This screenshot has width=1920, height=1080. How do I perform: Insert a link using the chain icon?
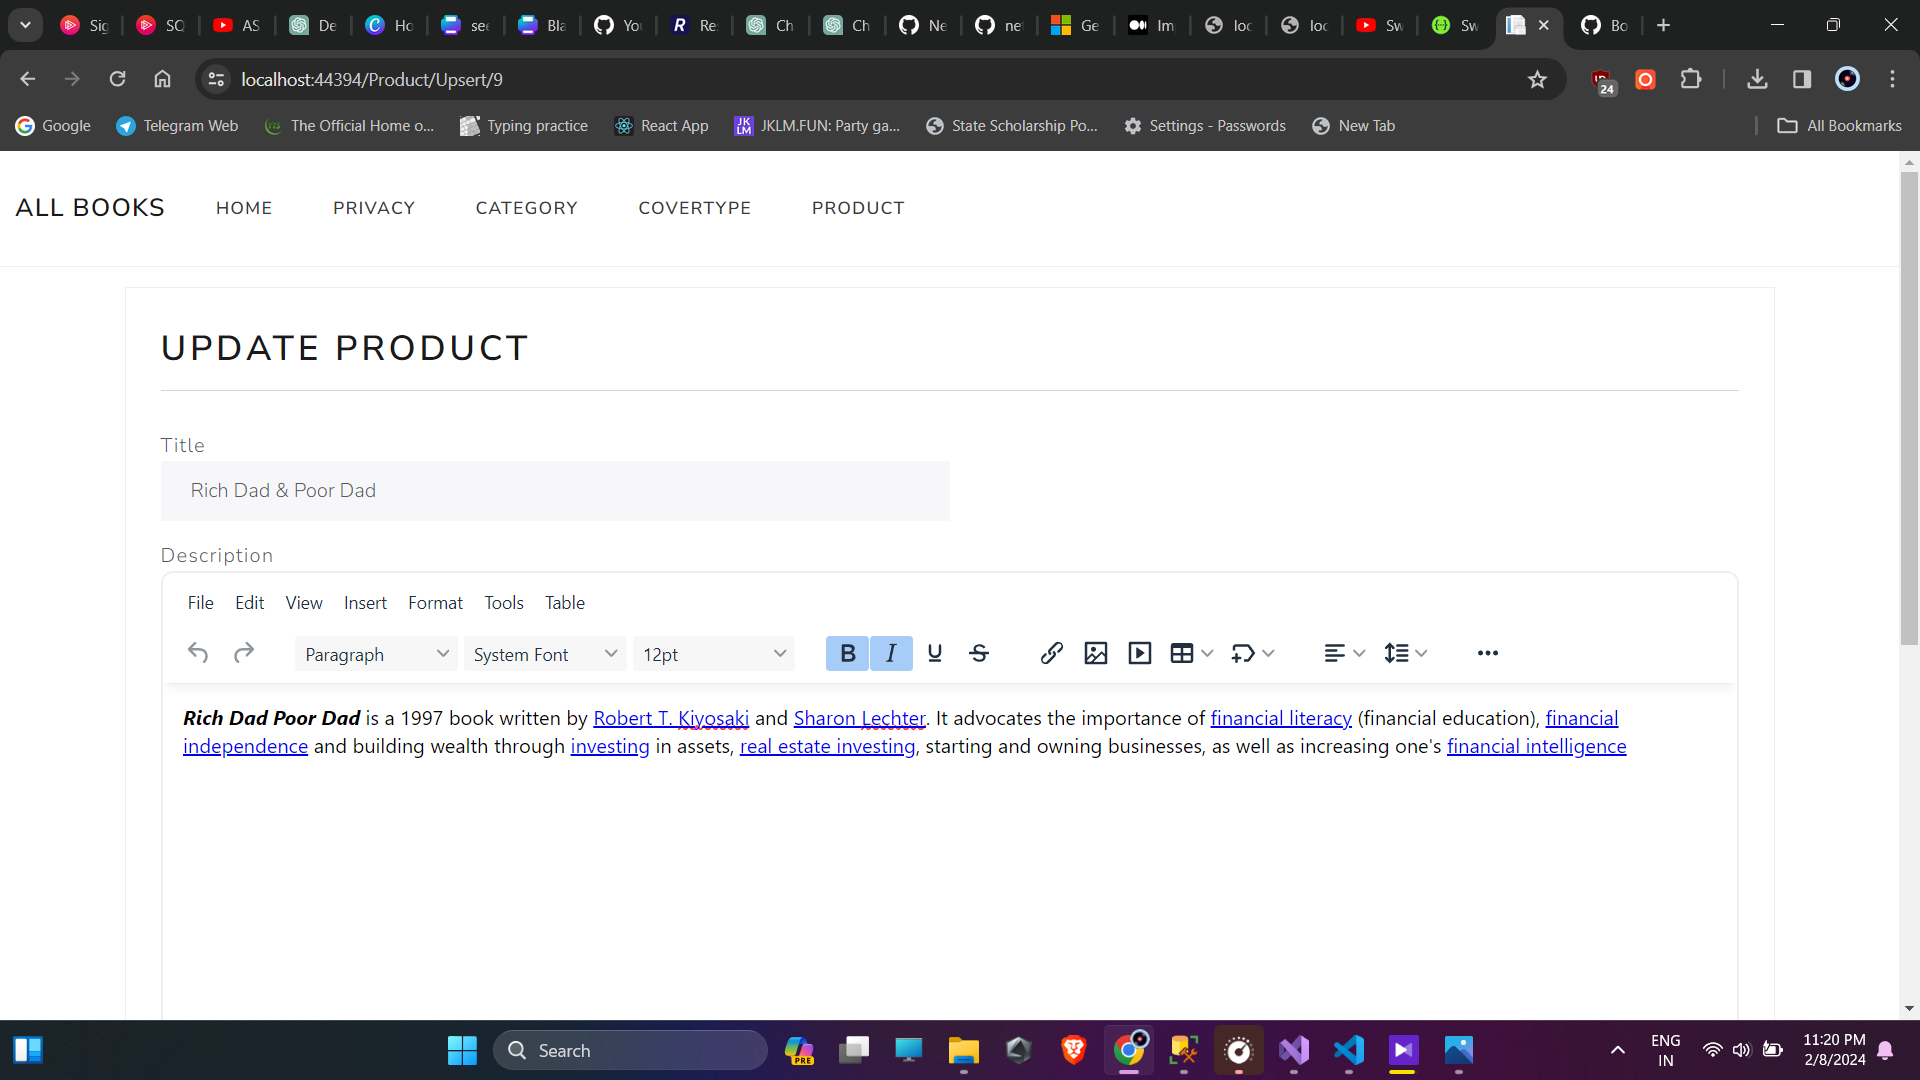coord(1051,653)
